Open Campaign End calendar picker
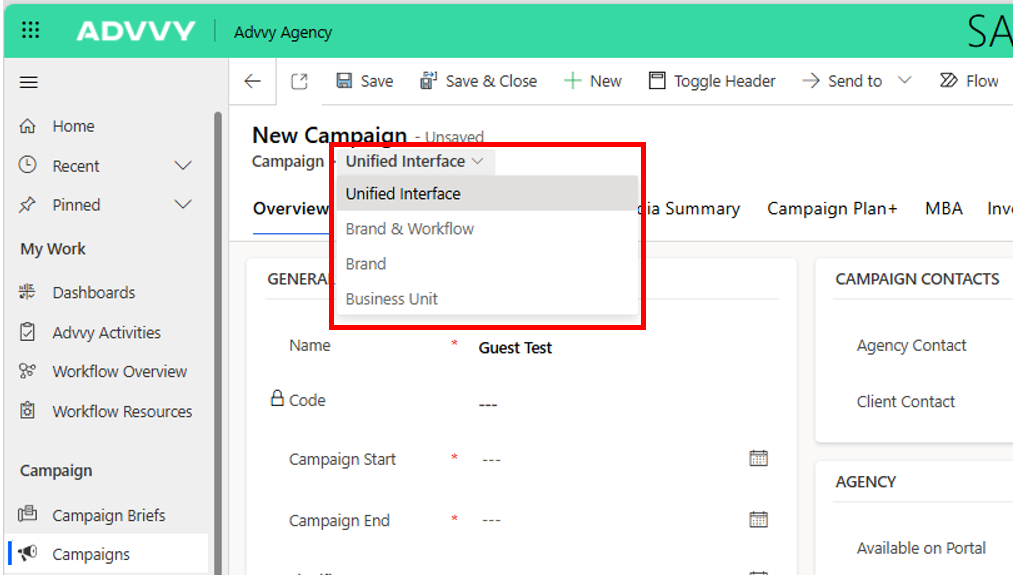Image resolution: width=1013 pixels, height=583 pixels. [759, 519]
